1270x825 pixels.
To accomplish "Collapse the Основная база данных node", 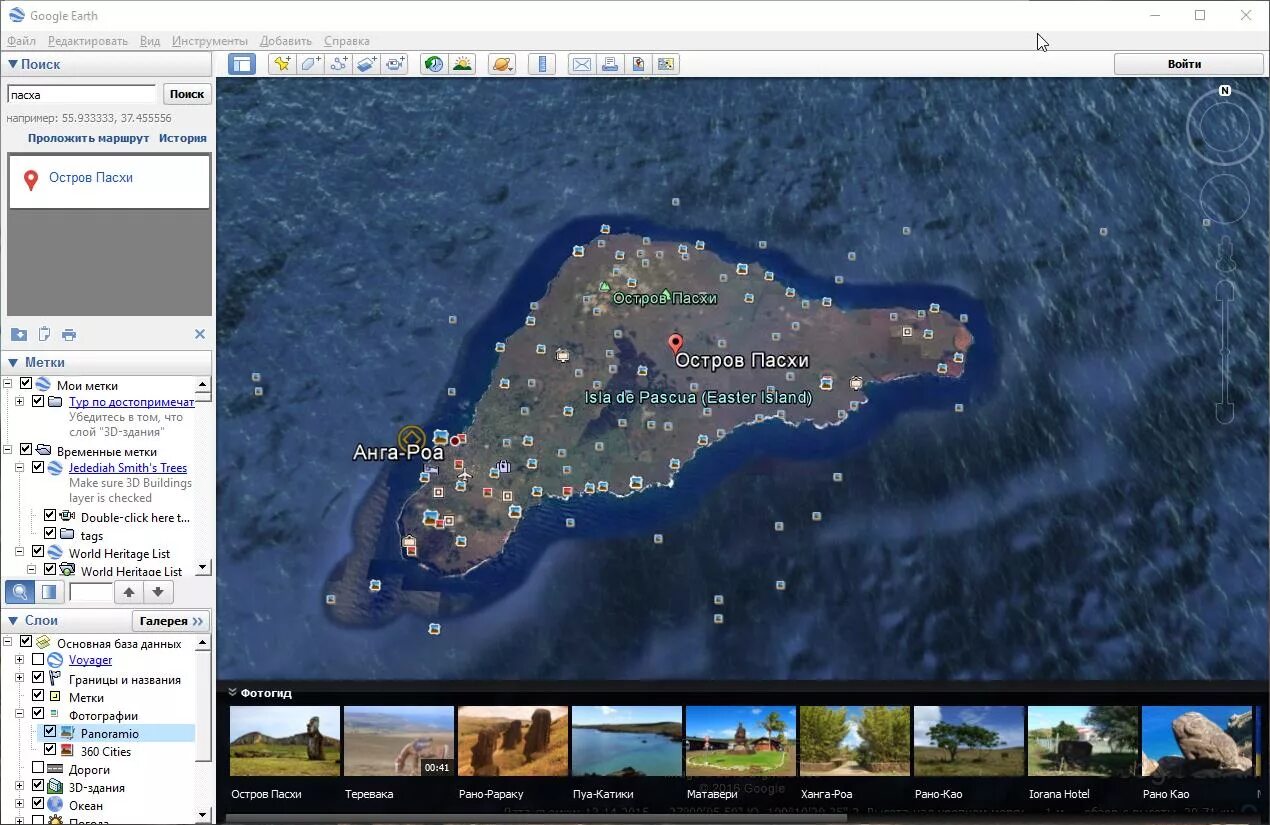I will [x=7, y=642].
